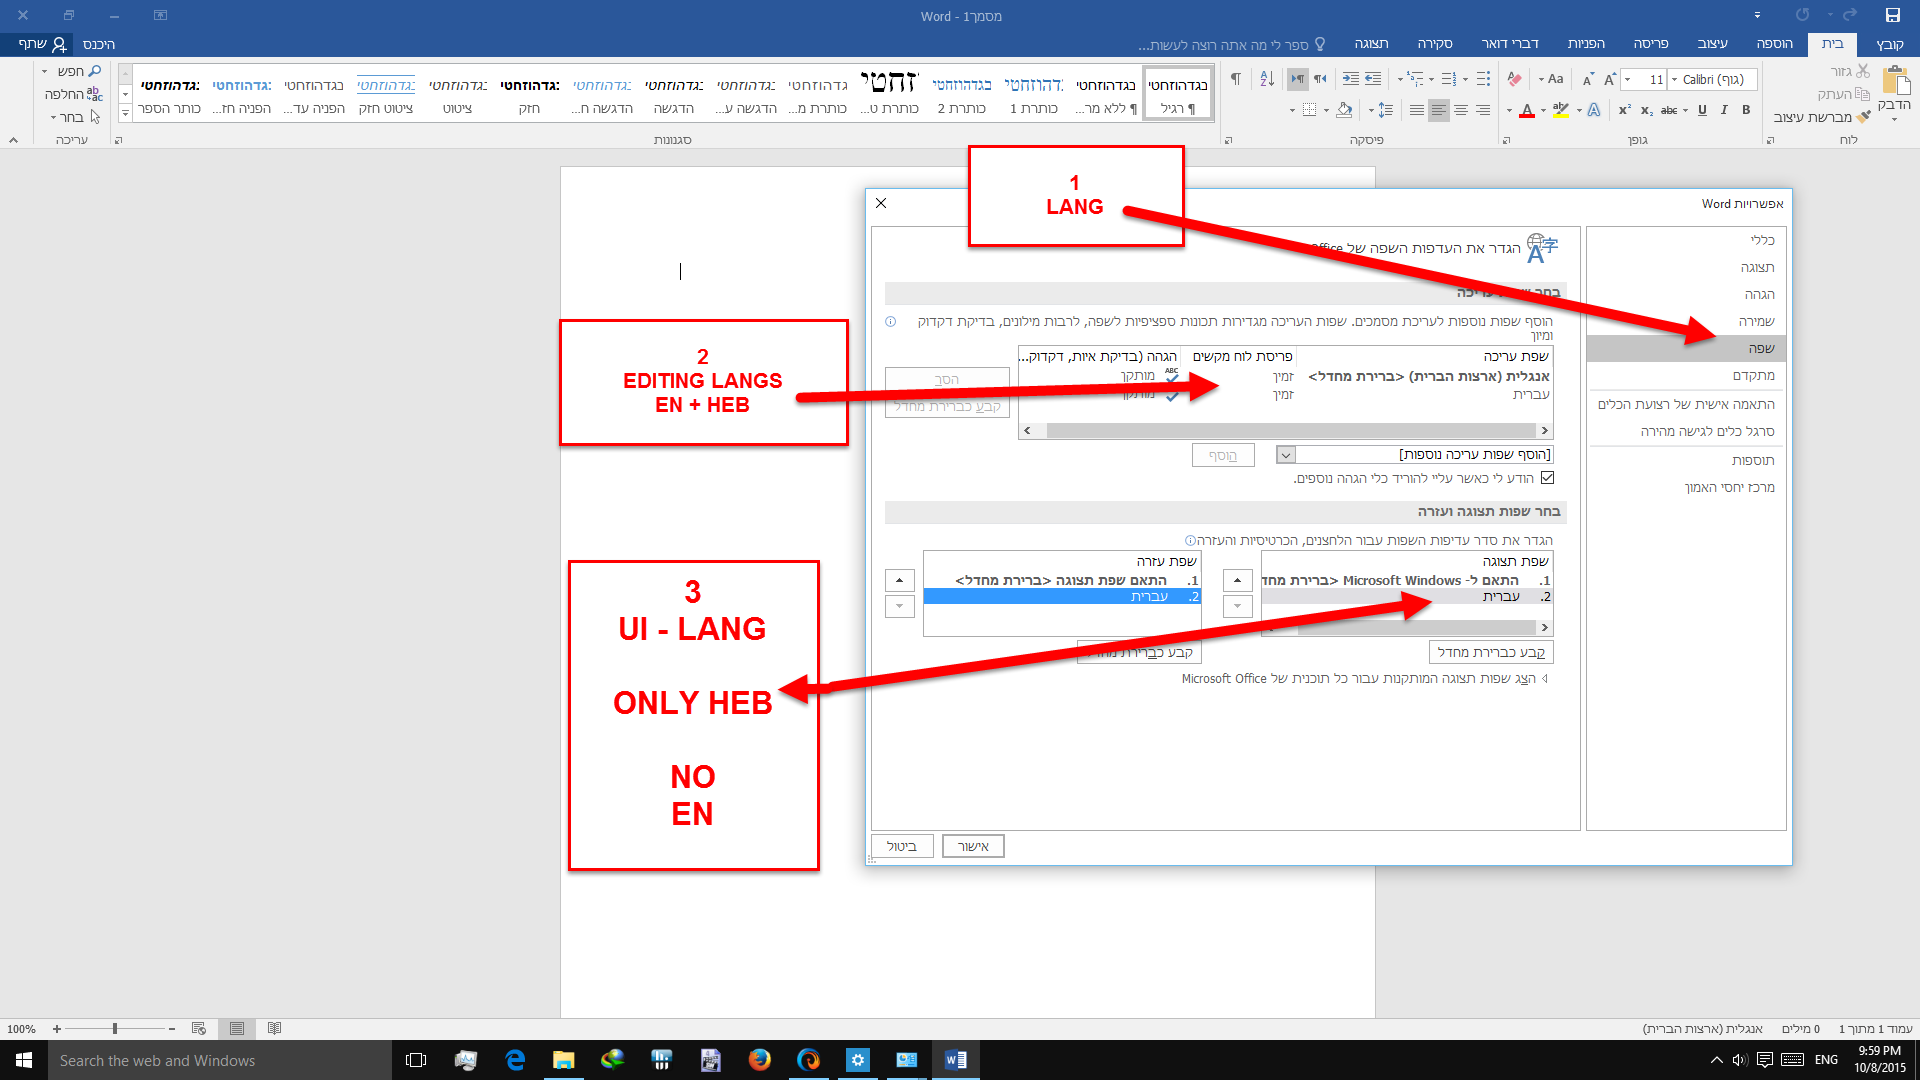
Task: Click the Format Painter brush
Action: 1862,117
